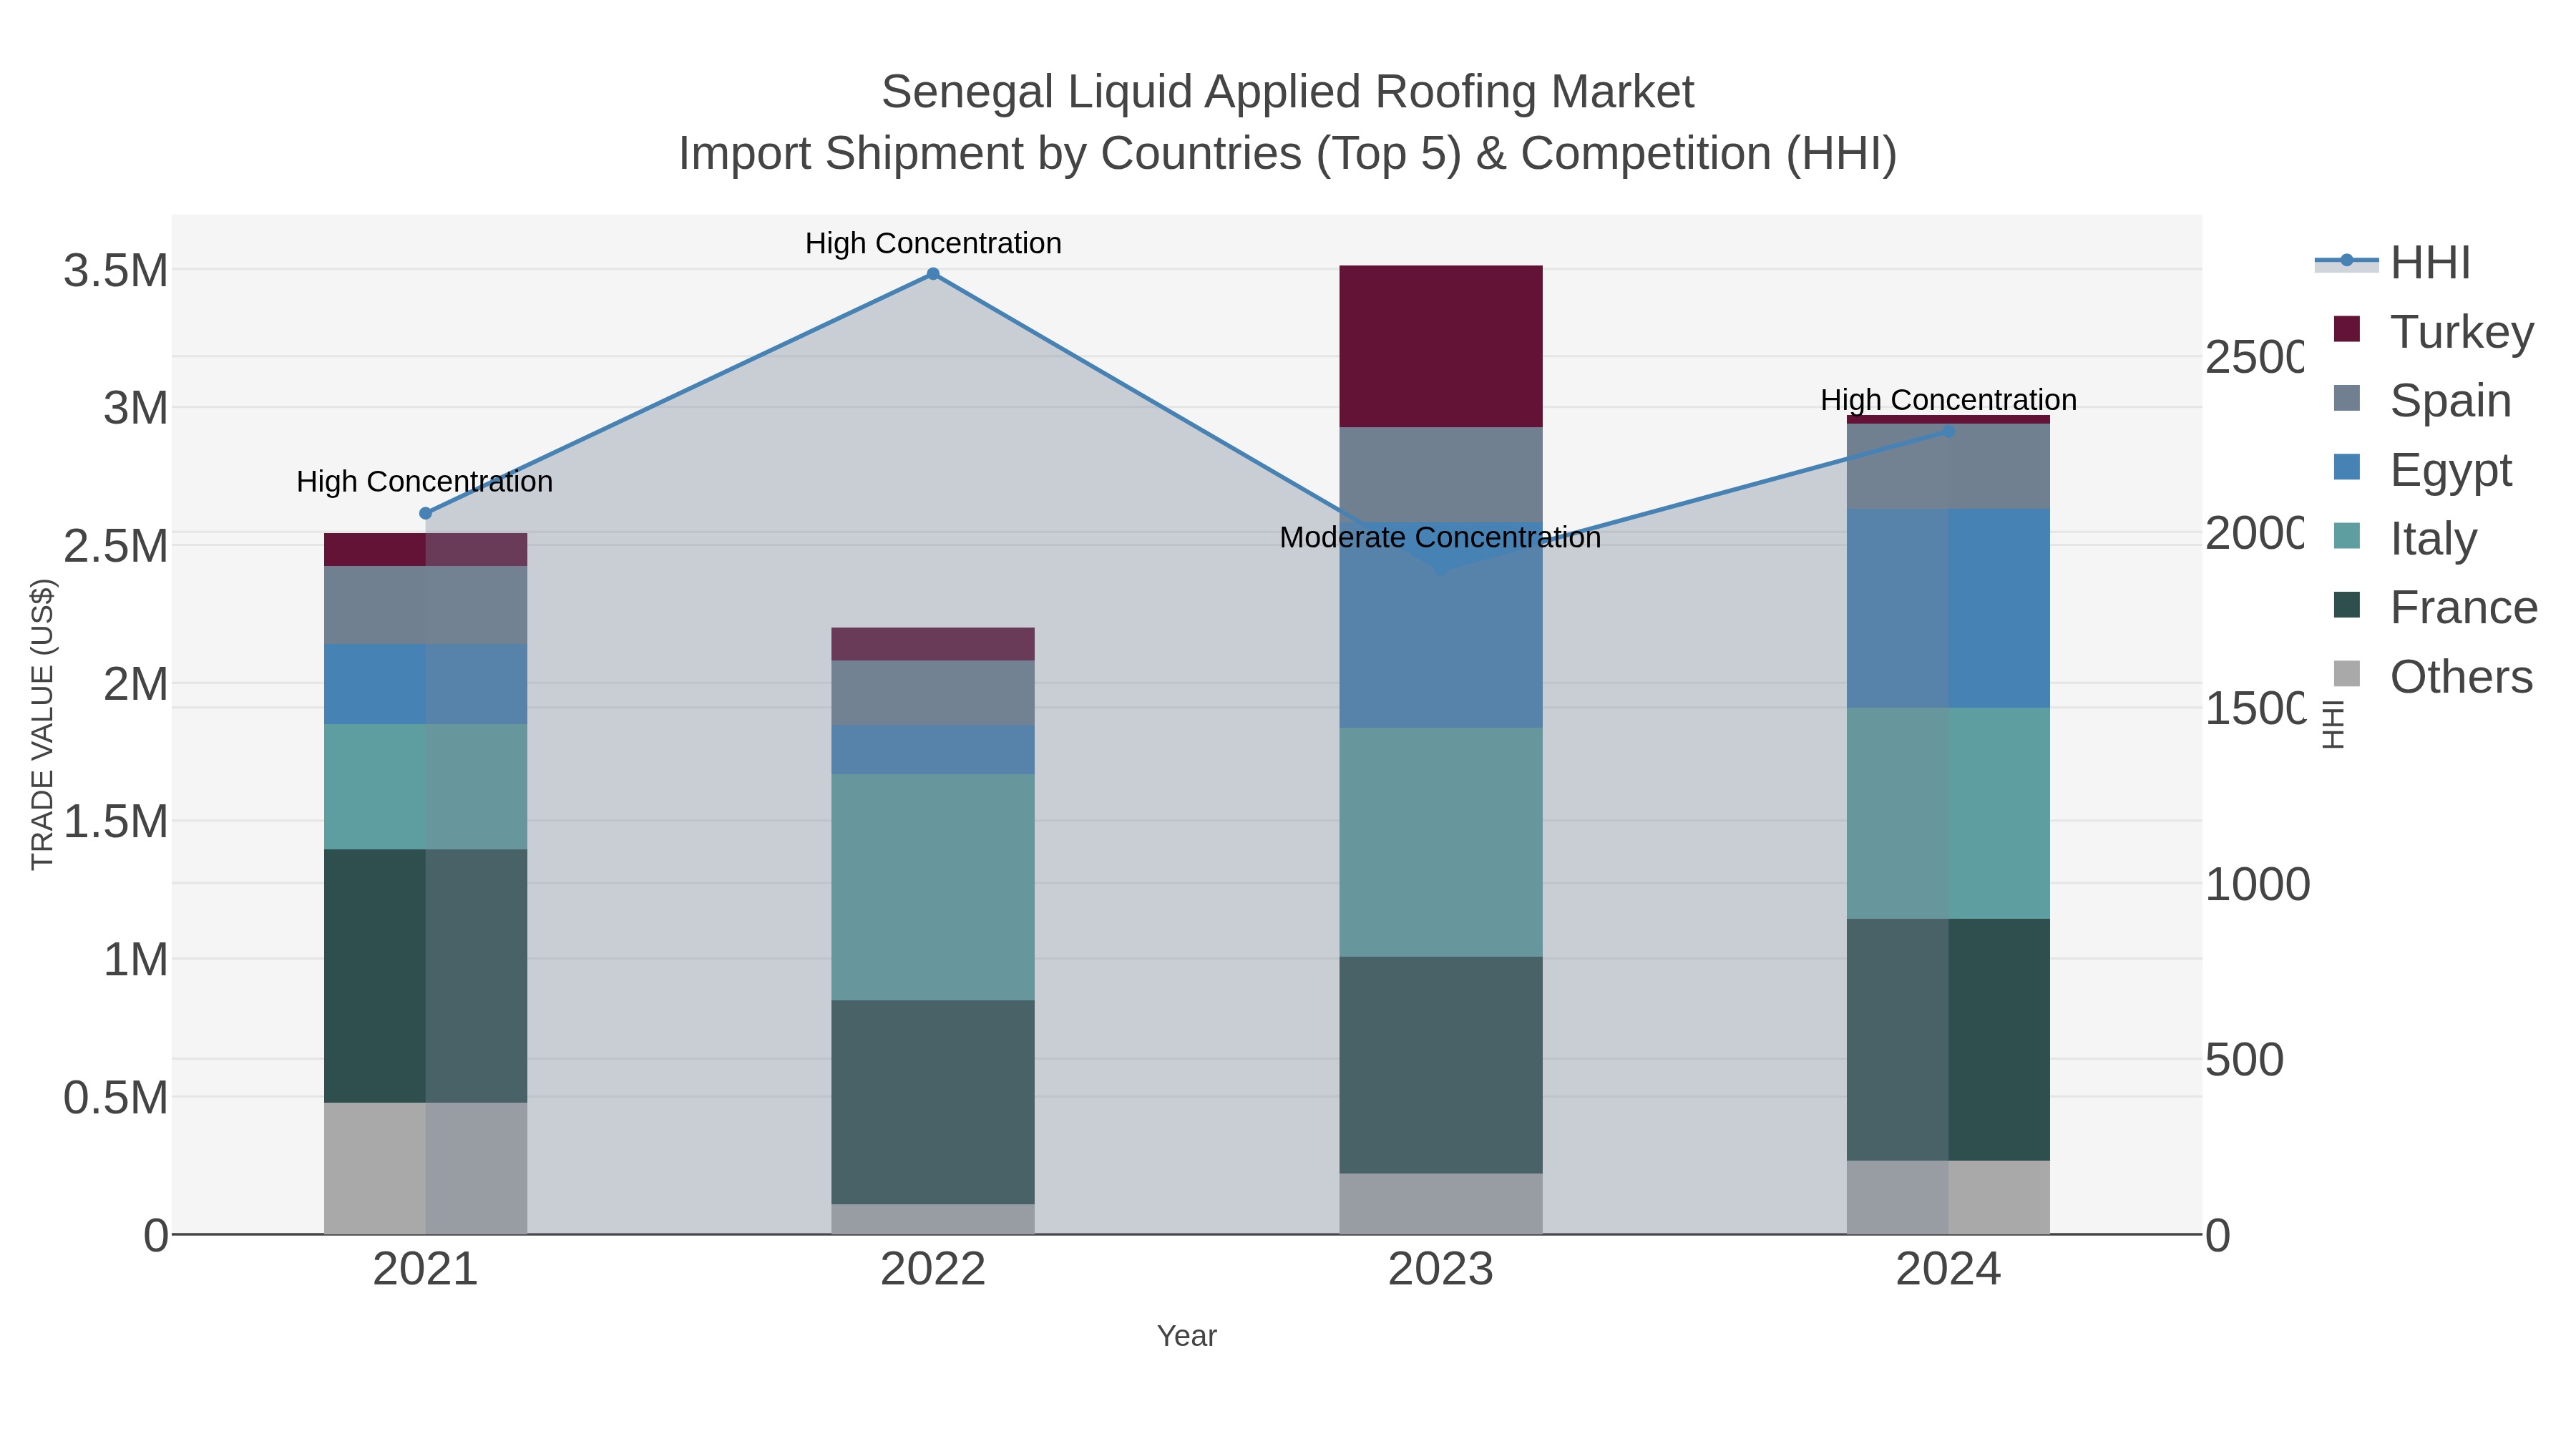This screenshot has height=1449, width=2576.
Task: Click the Italy segment of 2023 bar
Action: pyautogui.click(x=1441, y=842)
